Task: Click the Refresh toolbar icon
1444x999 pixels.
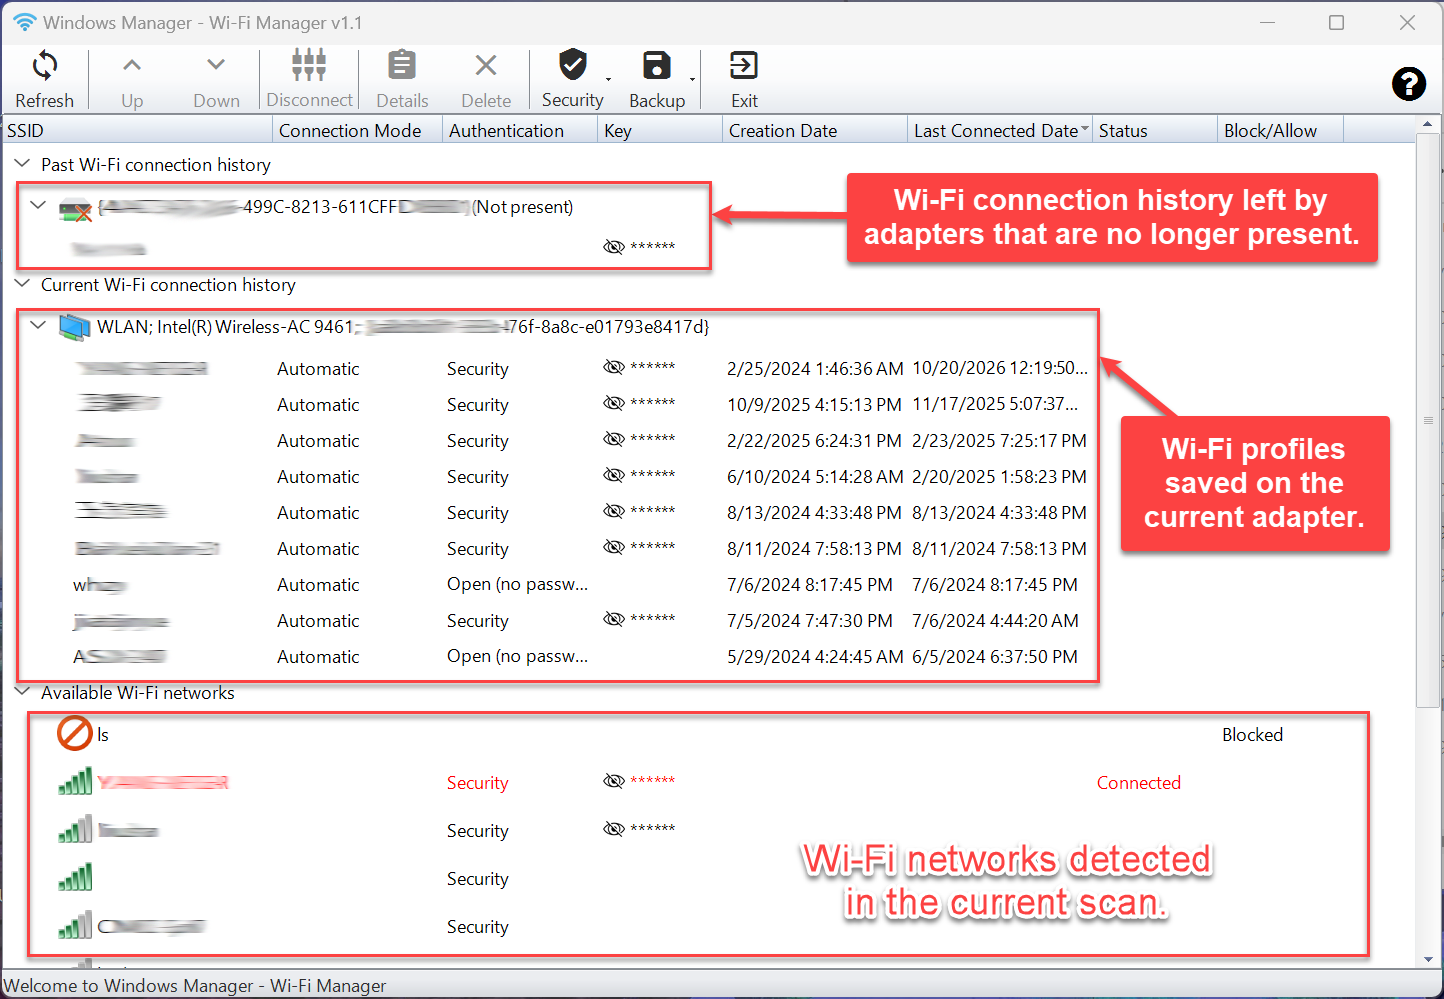Action: [x=44, y=66]
